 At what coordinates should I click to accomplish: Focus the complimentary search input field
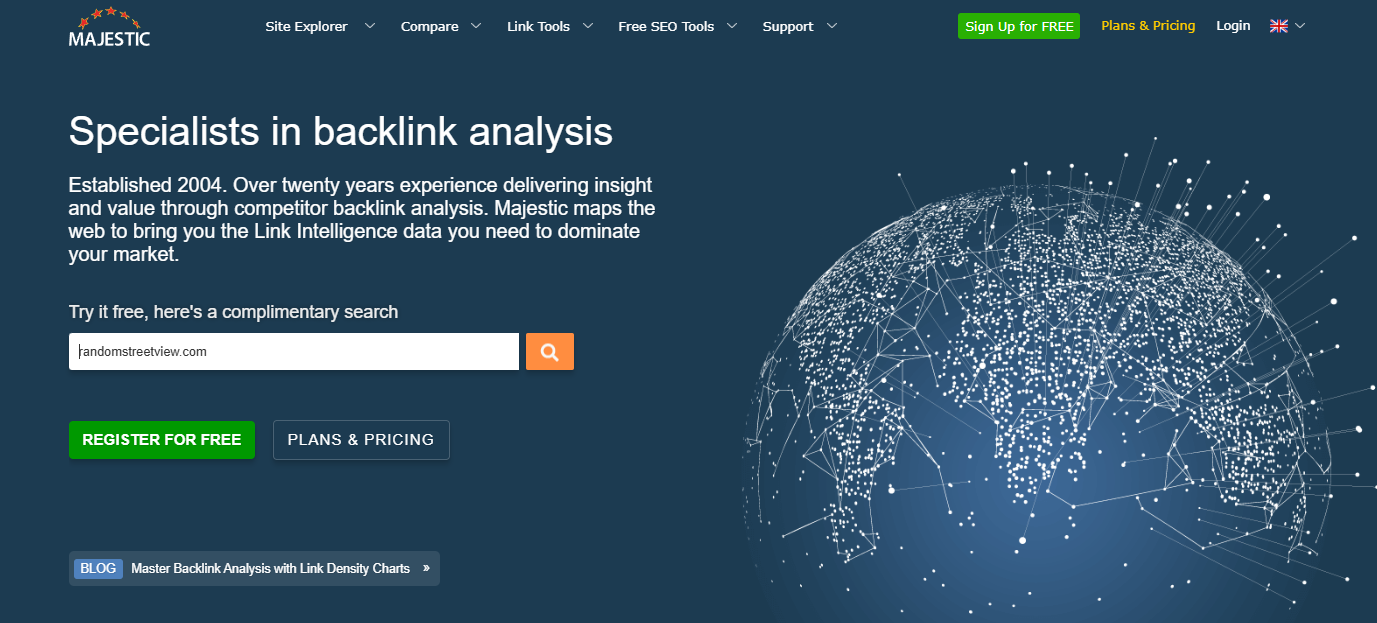pos(294,352)
